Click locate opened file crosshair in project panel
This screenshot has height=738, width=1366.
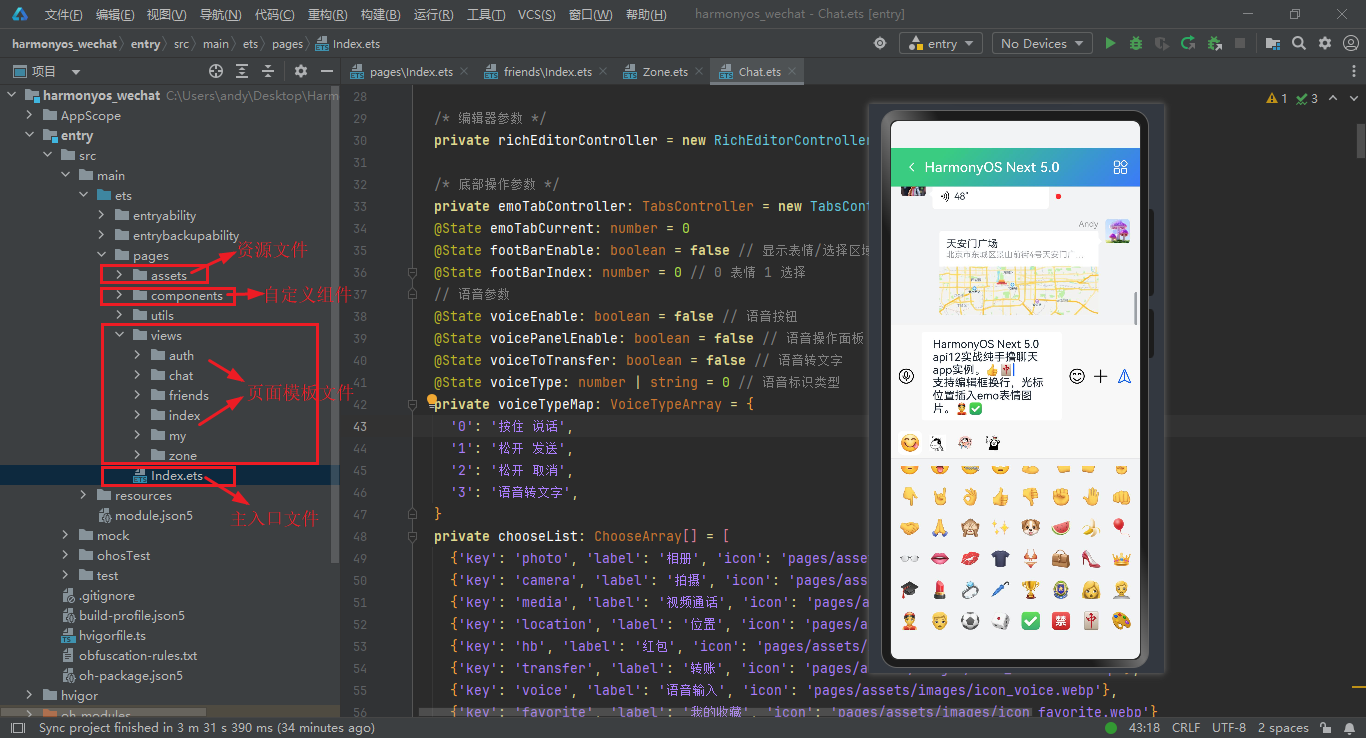pos(216,72)
